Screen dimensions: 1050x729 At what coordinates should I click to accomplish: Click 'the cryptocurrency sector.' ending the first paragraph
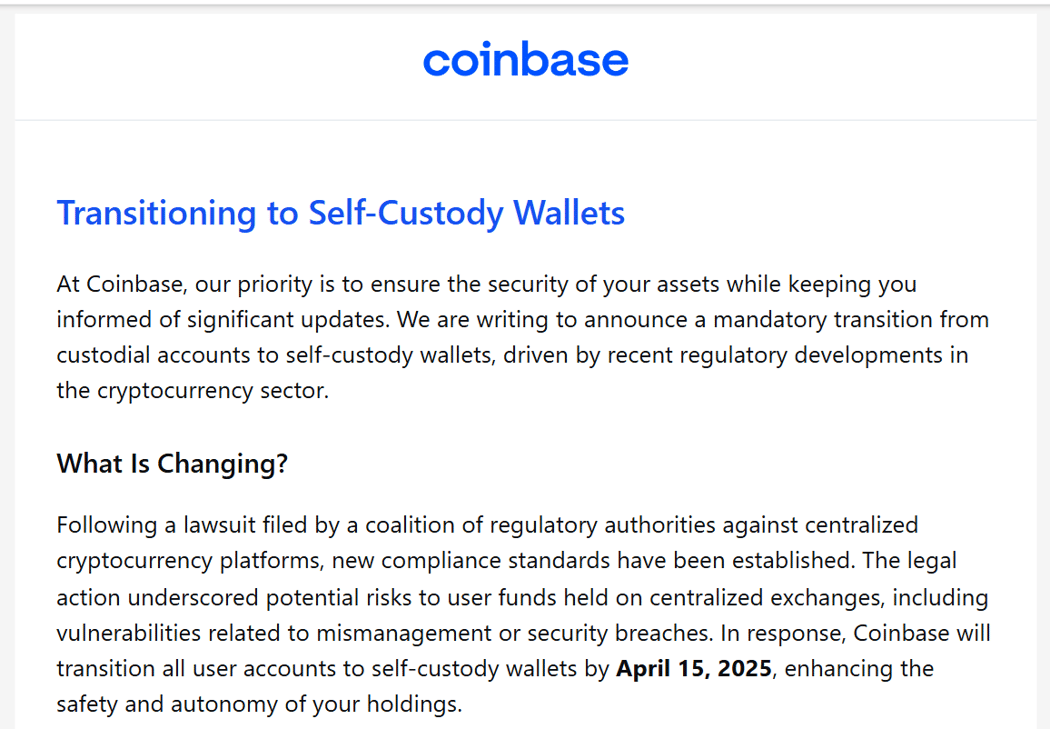point(193,390)
